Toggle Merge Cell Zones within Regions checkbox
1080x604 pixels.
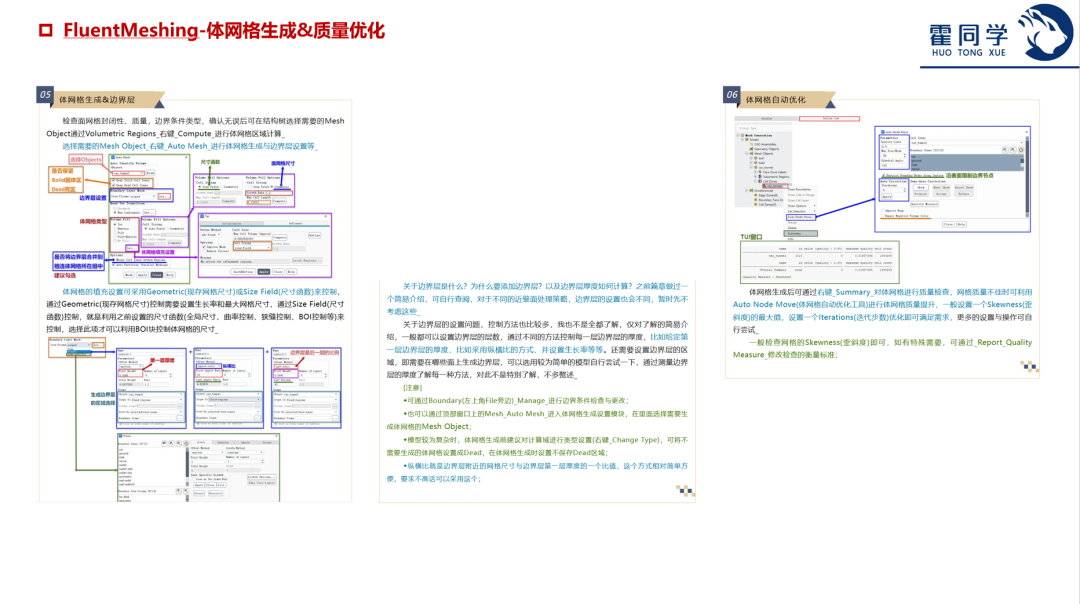[x=114, y=260]
